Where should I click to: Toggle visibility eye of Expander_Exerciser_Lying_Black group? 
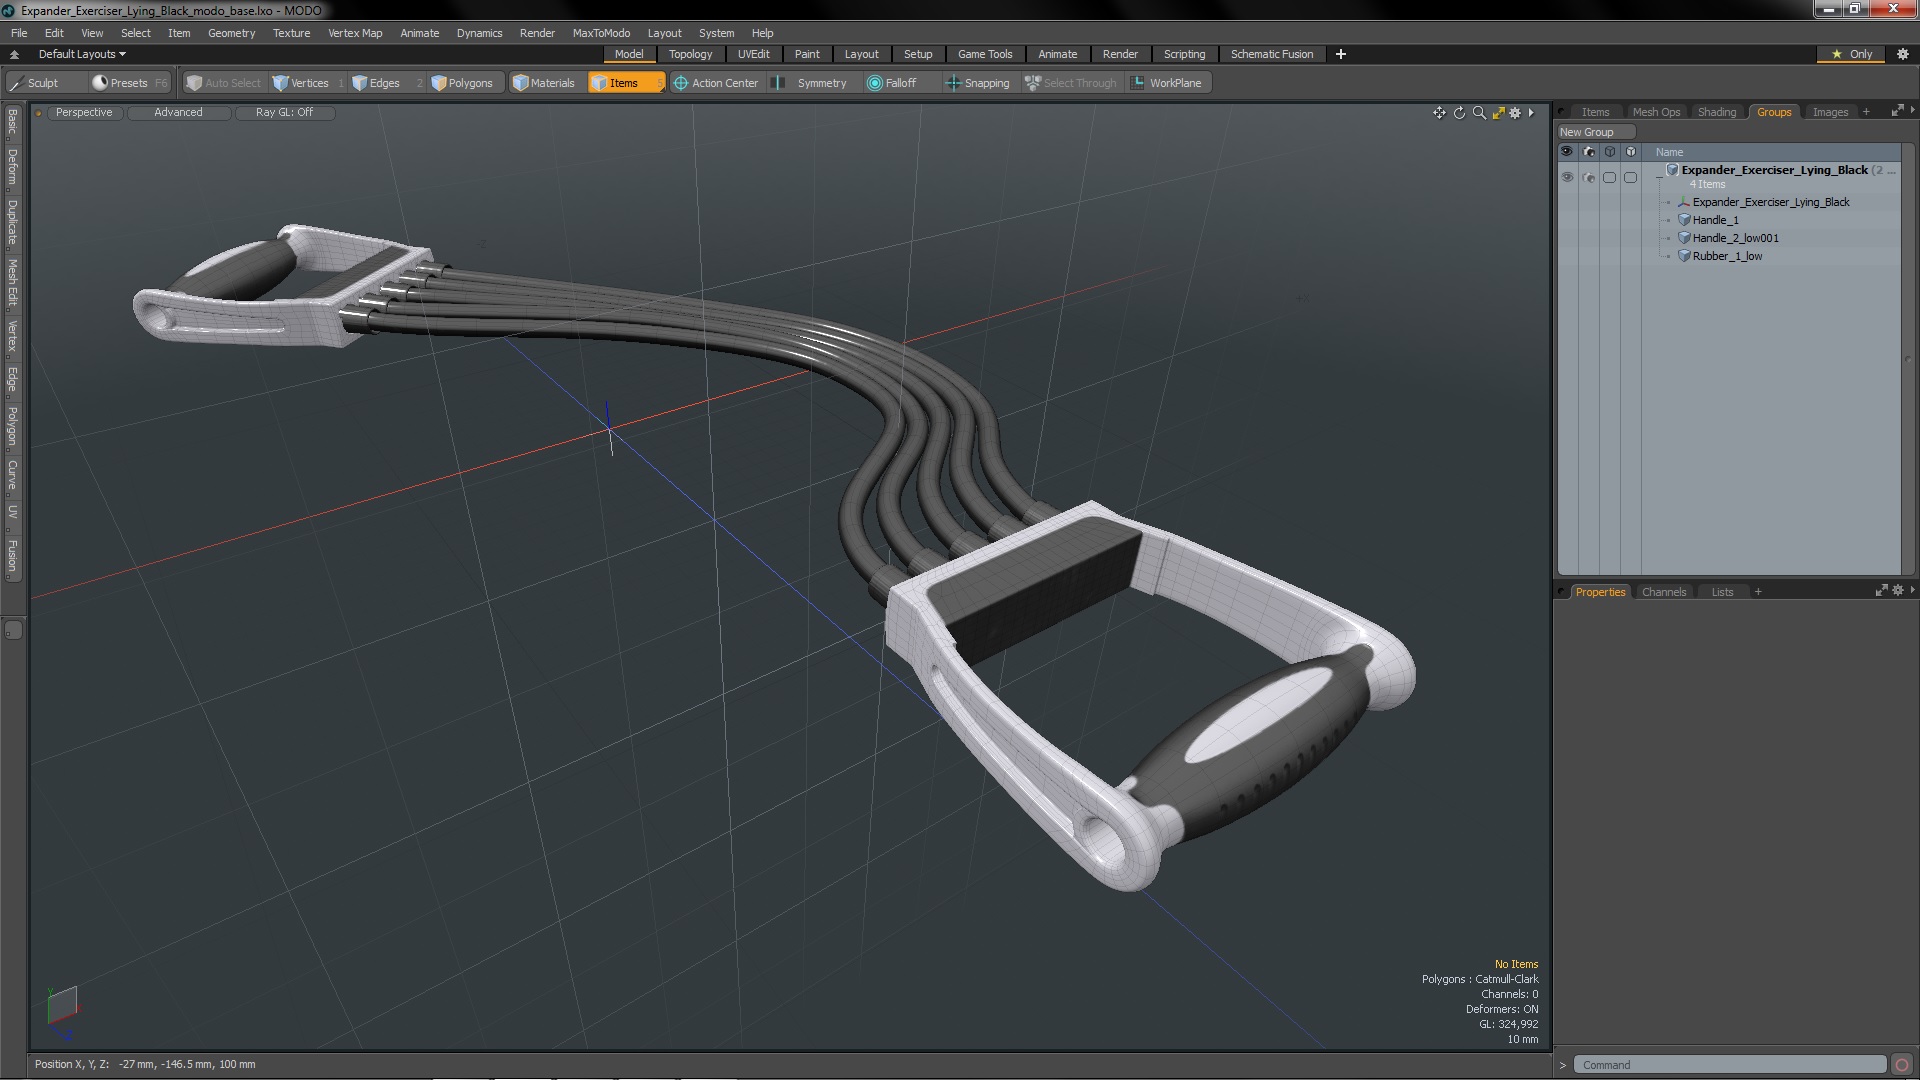pos(1567,177)
